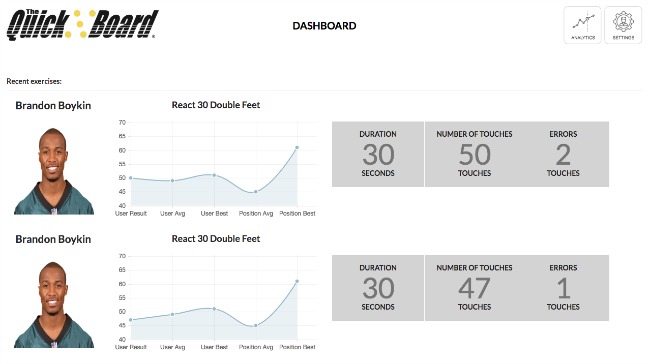This screenshot has height=364, width=650.
Task: Click second React 30 Double Feet title
Action: pos(216,239)
